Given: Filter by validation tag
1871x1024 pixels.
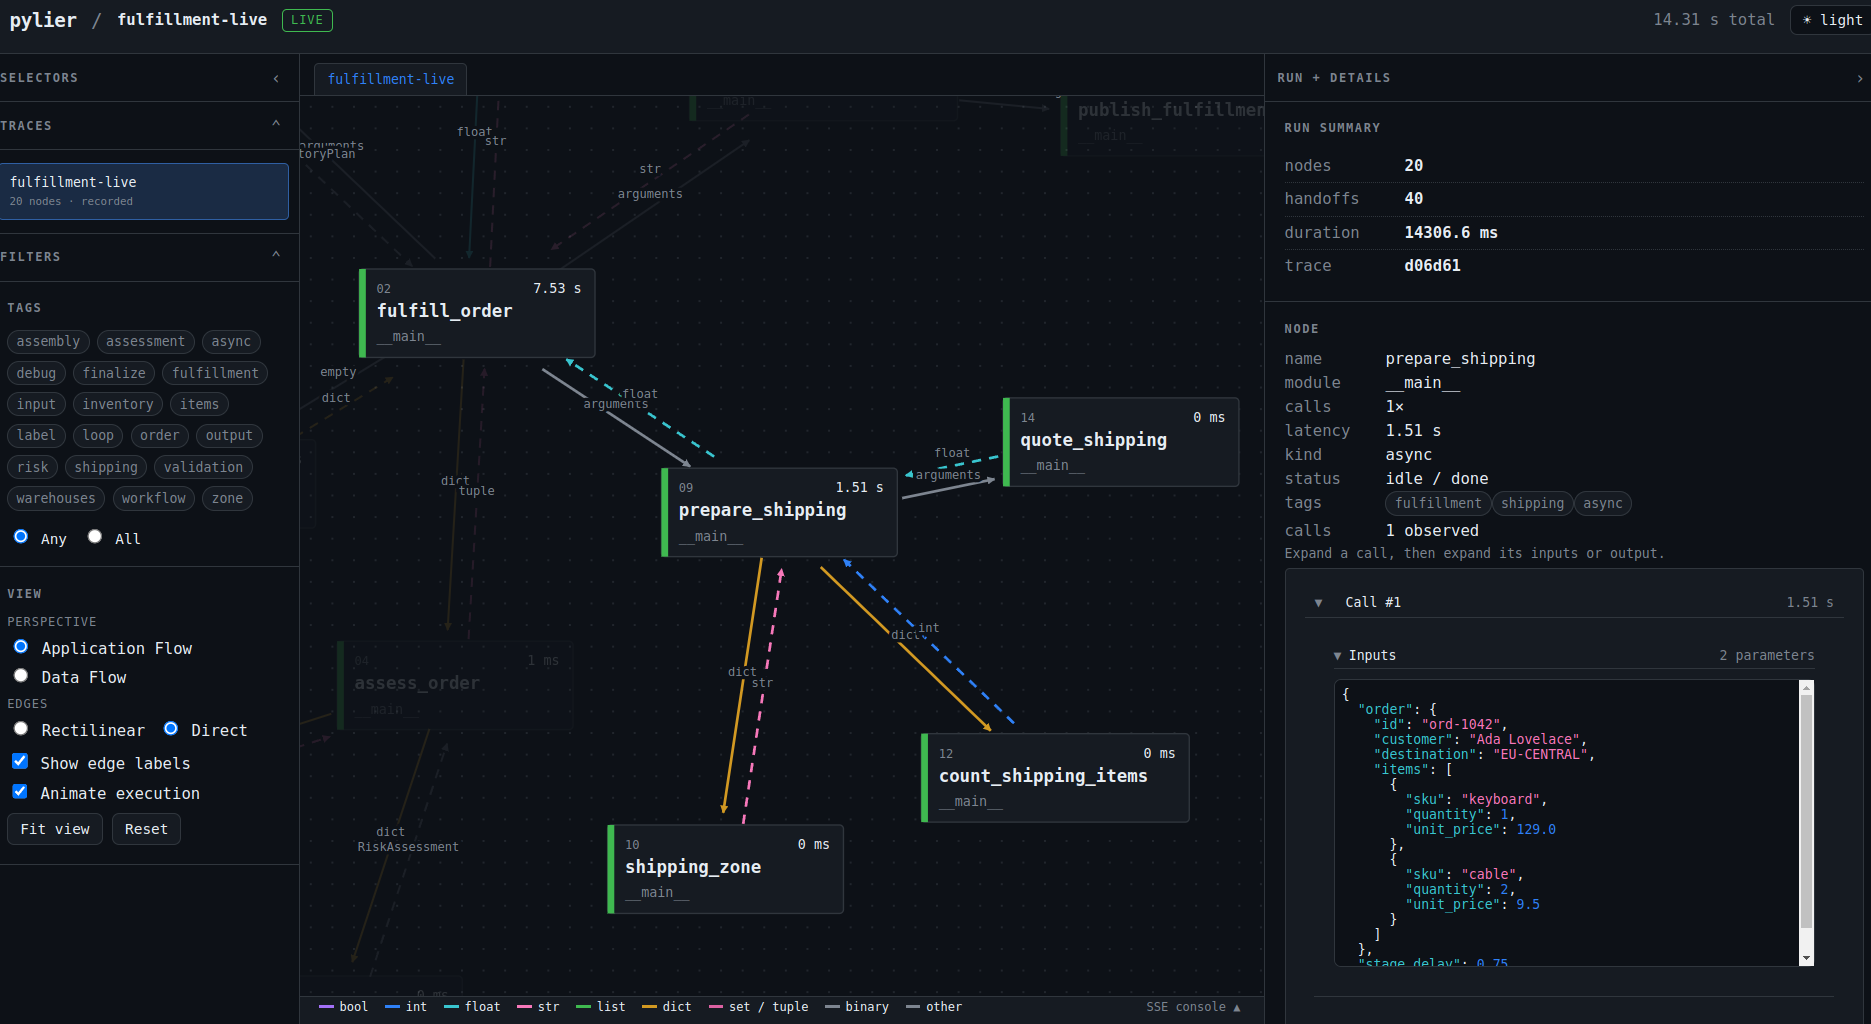Looking at the screenshot, I should tap(203, 467).
